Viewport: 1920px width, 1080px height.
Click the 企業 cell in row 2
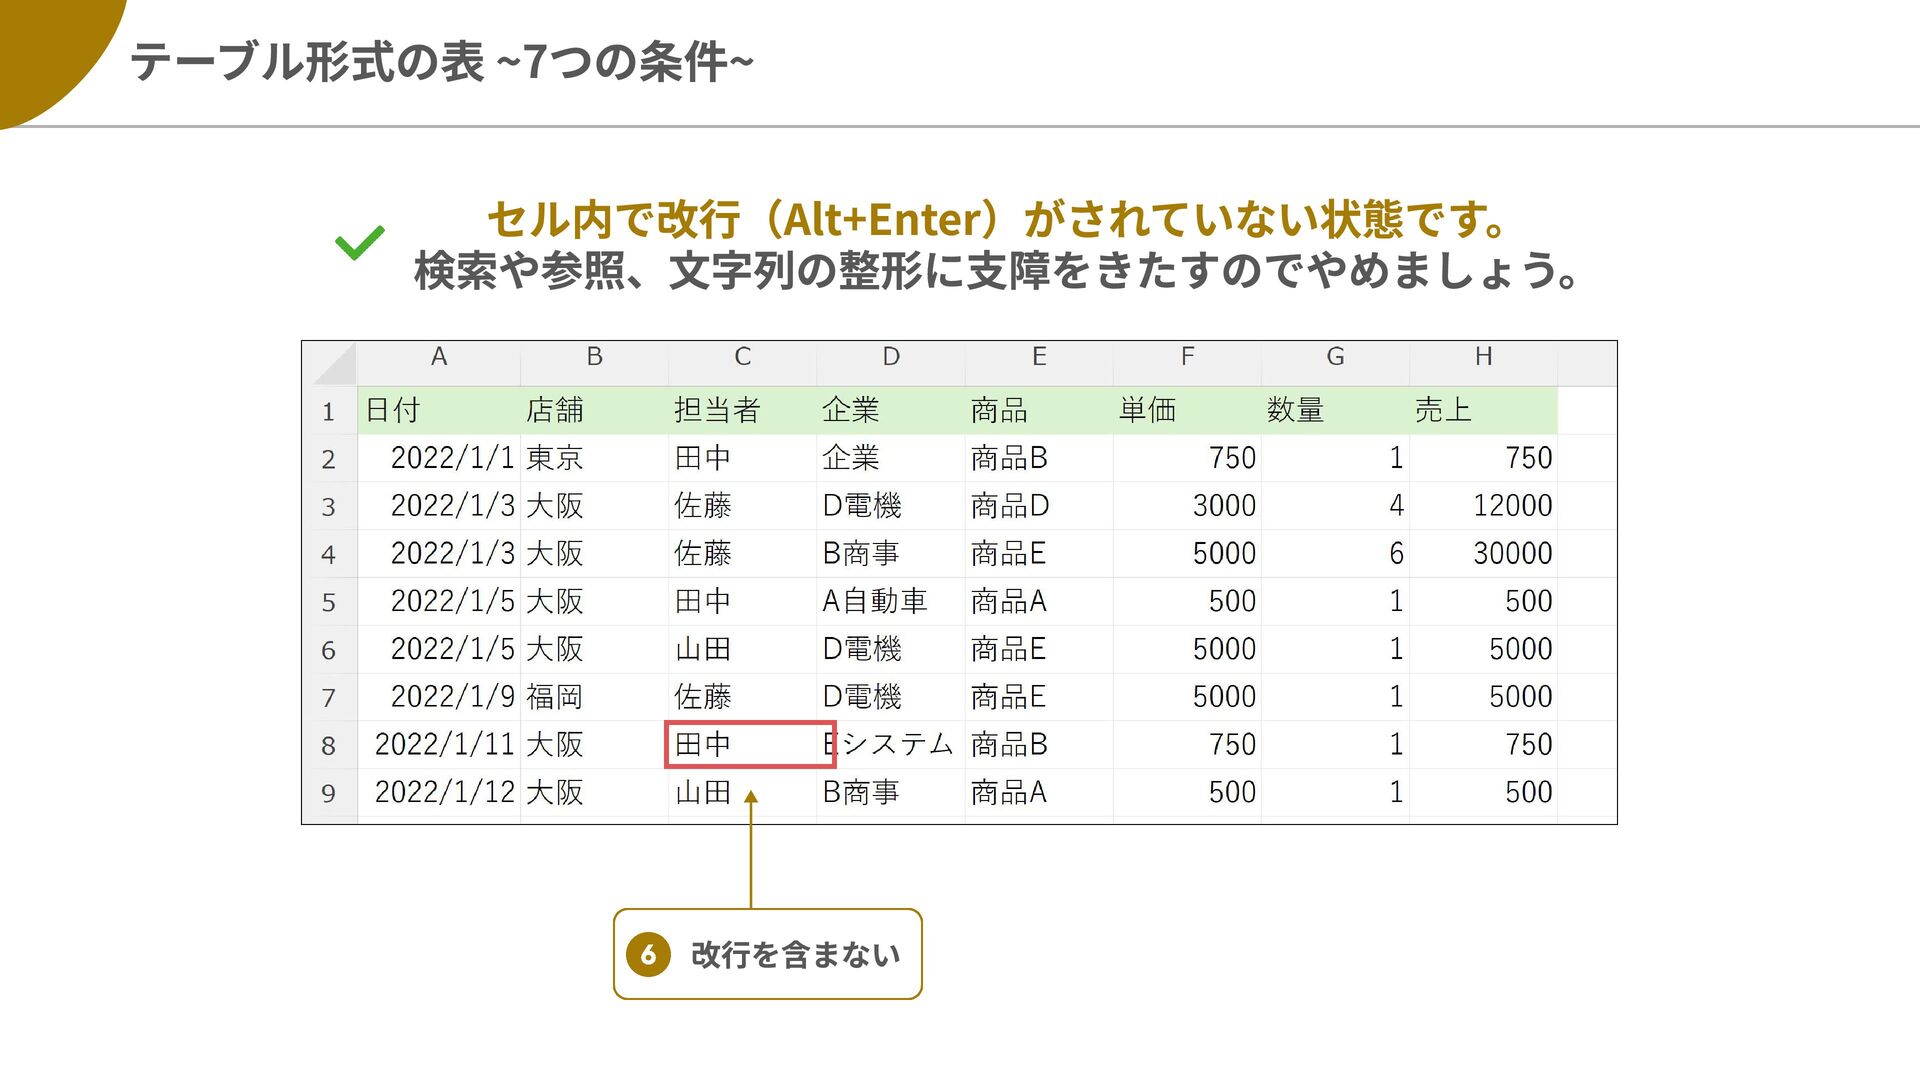(890, 458)
